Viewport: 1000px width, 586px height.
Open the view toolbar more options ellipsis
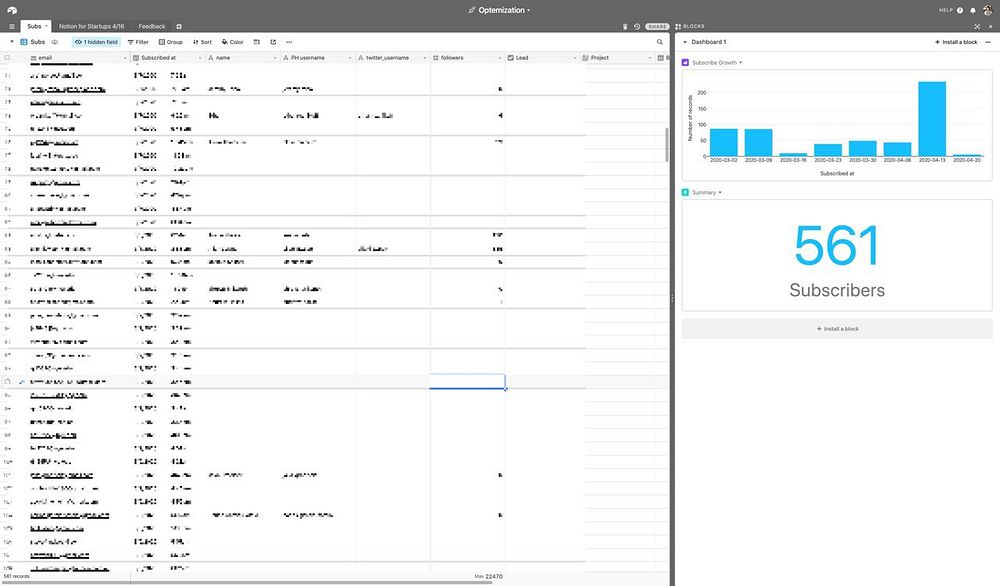[x=289, y=42]
